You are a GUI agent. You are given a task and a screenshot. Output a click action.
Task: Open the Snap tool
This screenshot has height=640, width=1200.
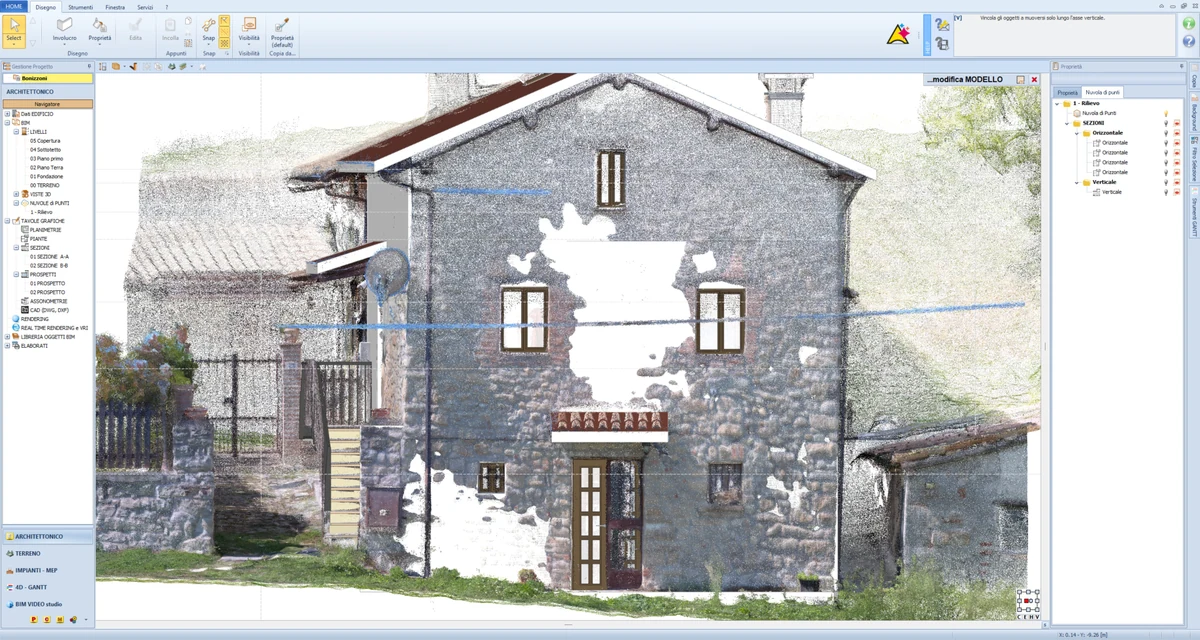click(x=208, y=29)
